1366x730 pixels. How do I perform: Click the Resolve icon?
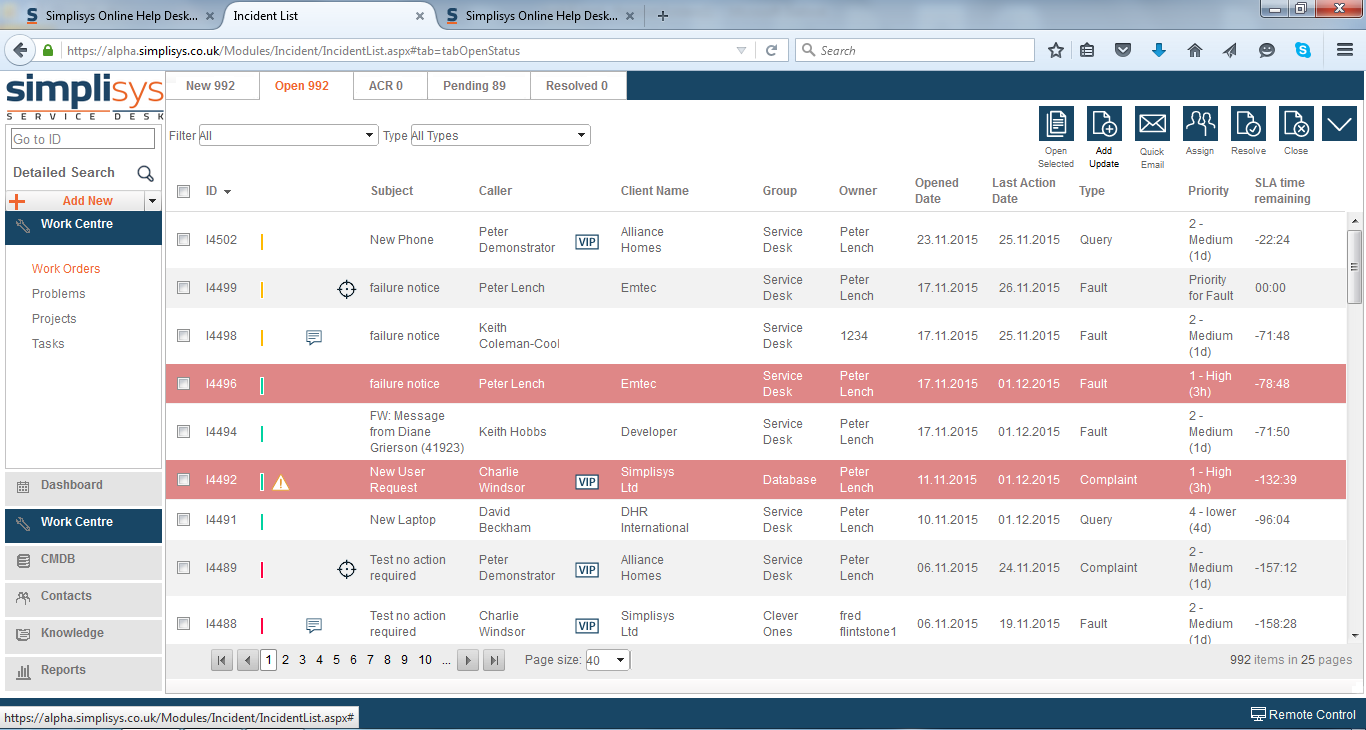point(1248,124)
